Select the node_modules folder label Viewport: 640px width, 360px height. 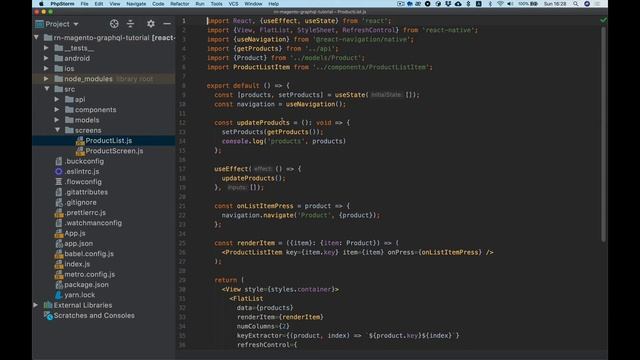pyautogui.click(x=88, y=79)
